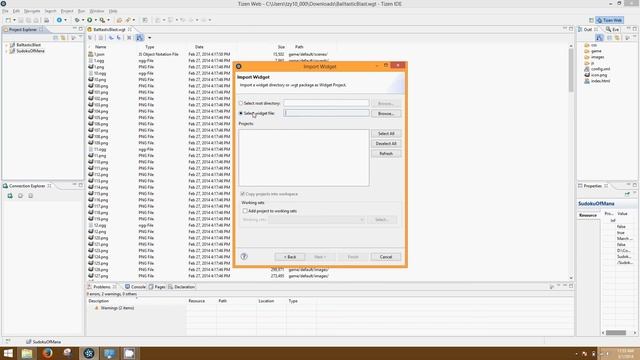
Task: Click the green Run toolbar icon
Action: pos(89,20)
